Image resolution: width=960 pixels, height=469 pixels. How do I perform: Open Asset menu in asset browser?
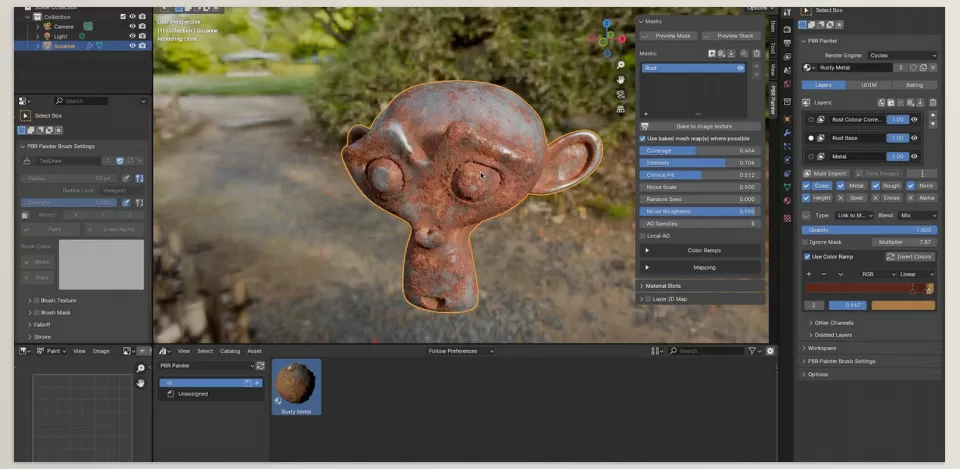pos(254,351)
